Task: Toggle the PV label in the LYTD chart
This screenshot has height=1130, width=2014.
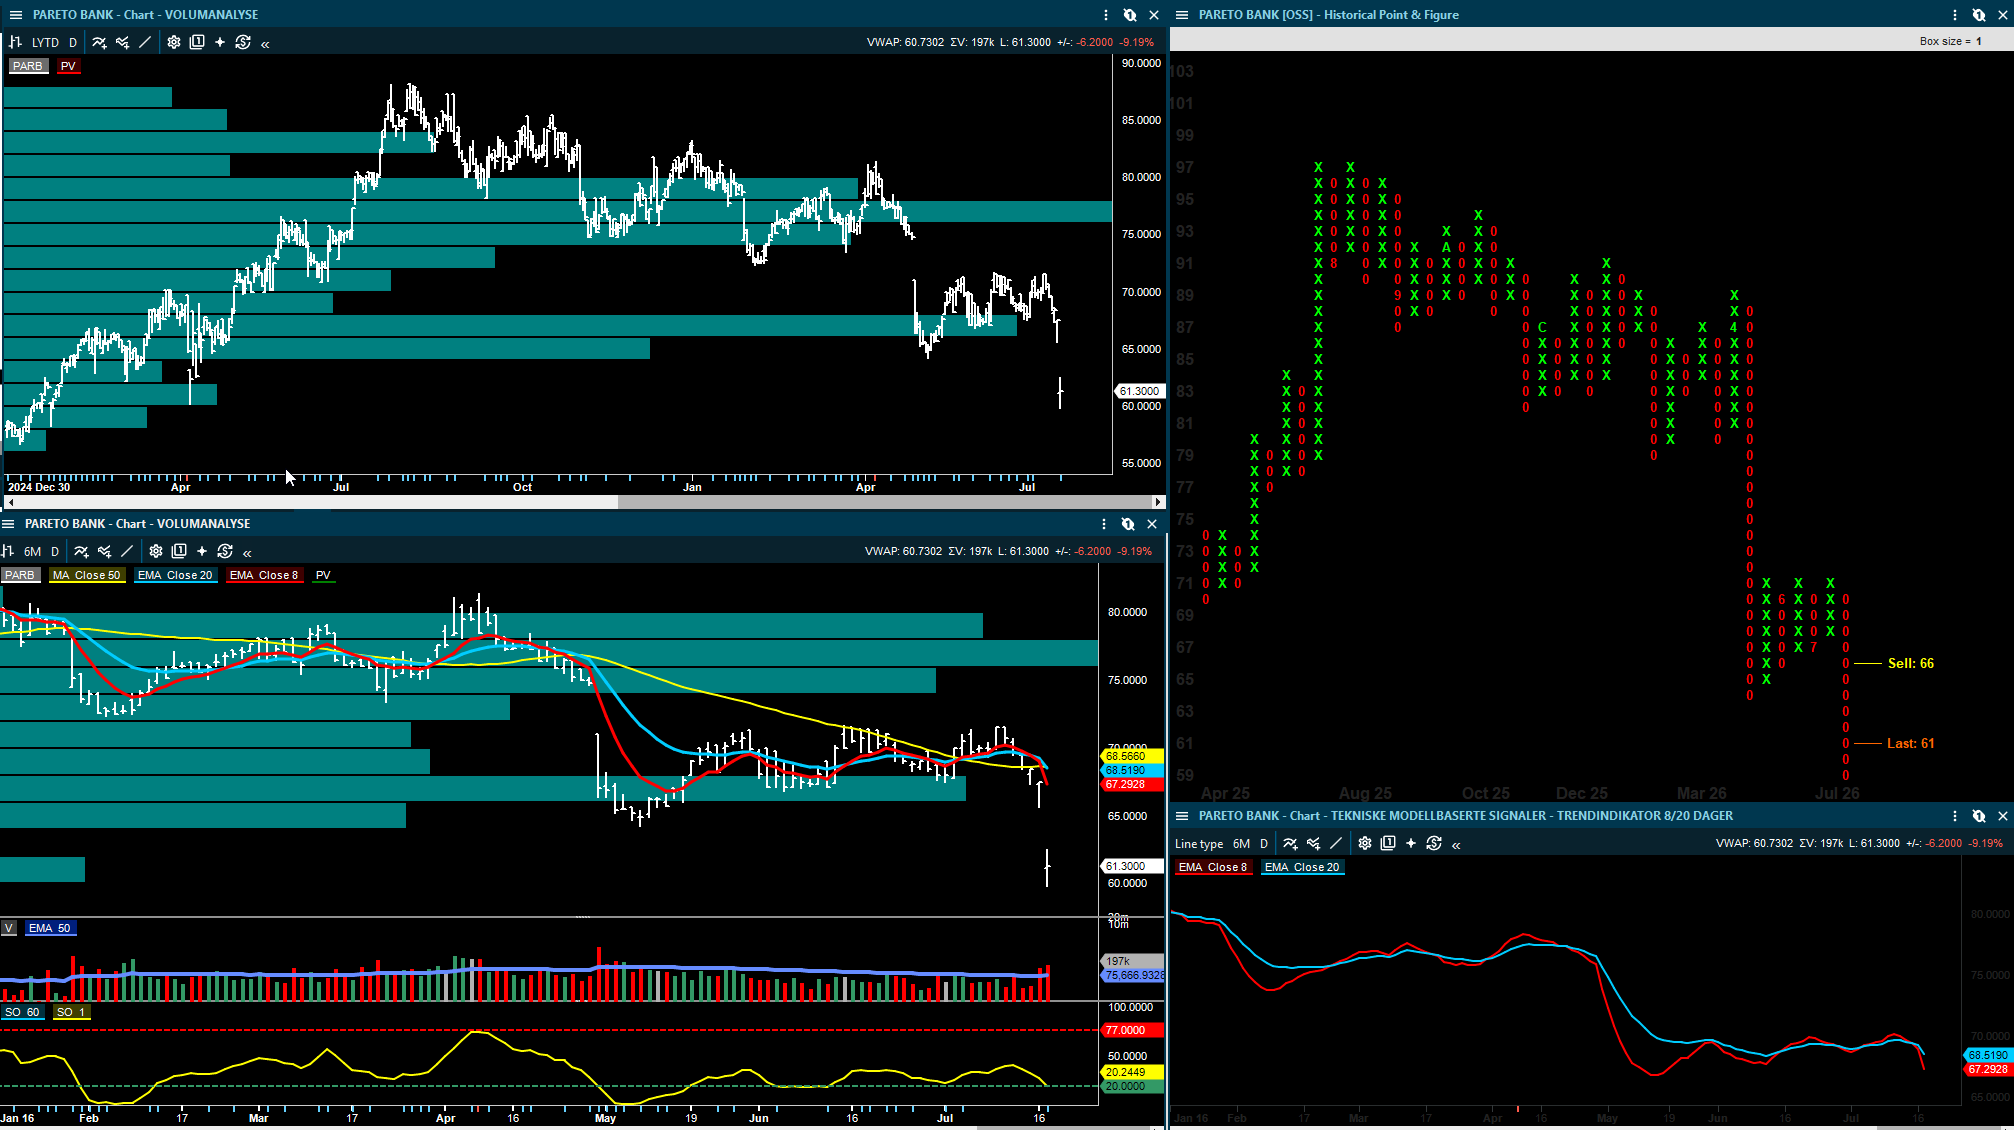Action: click(68, 66)
